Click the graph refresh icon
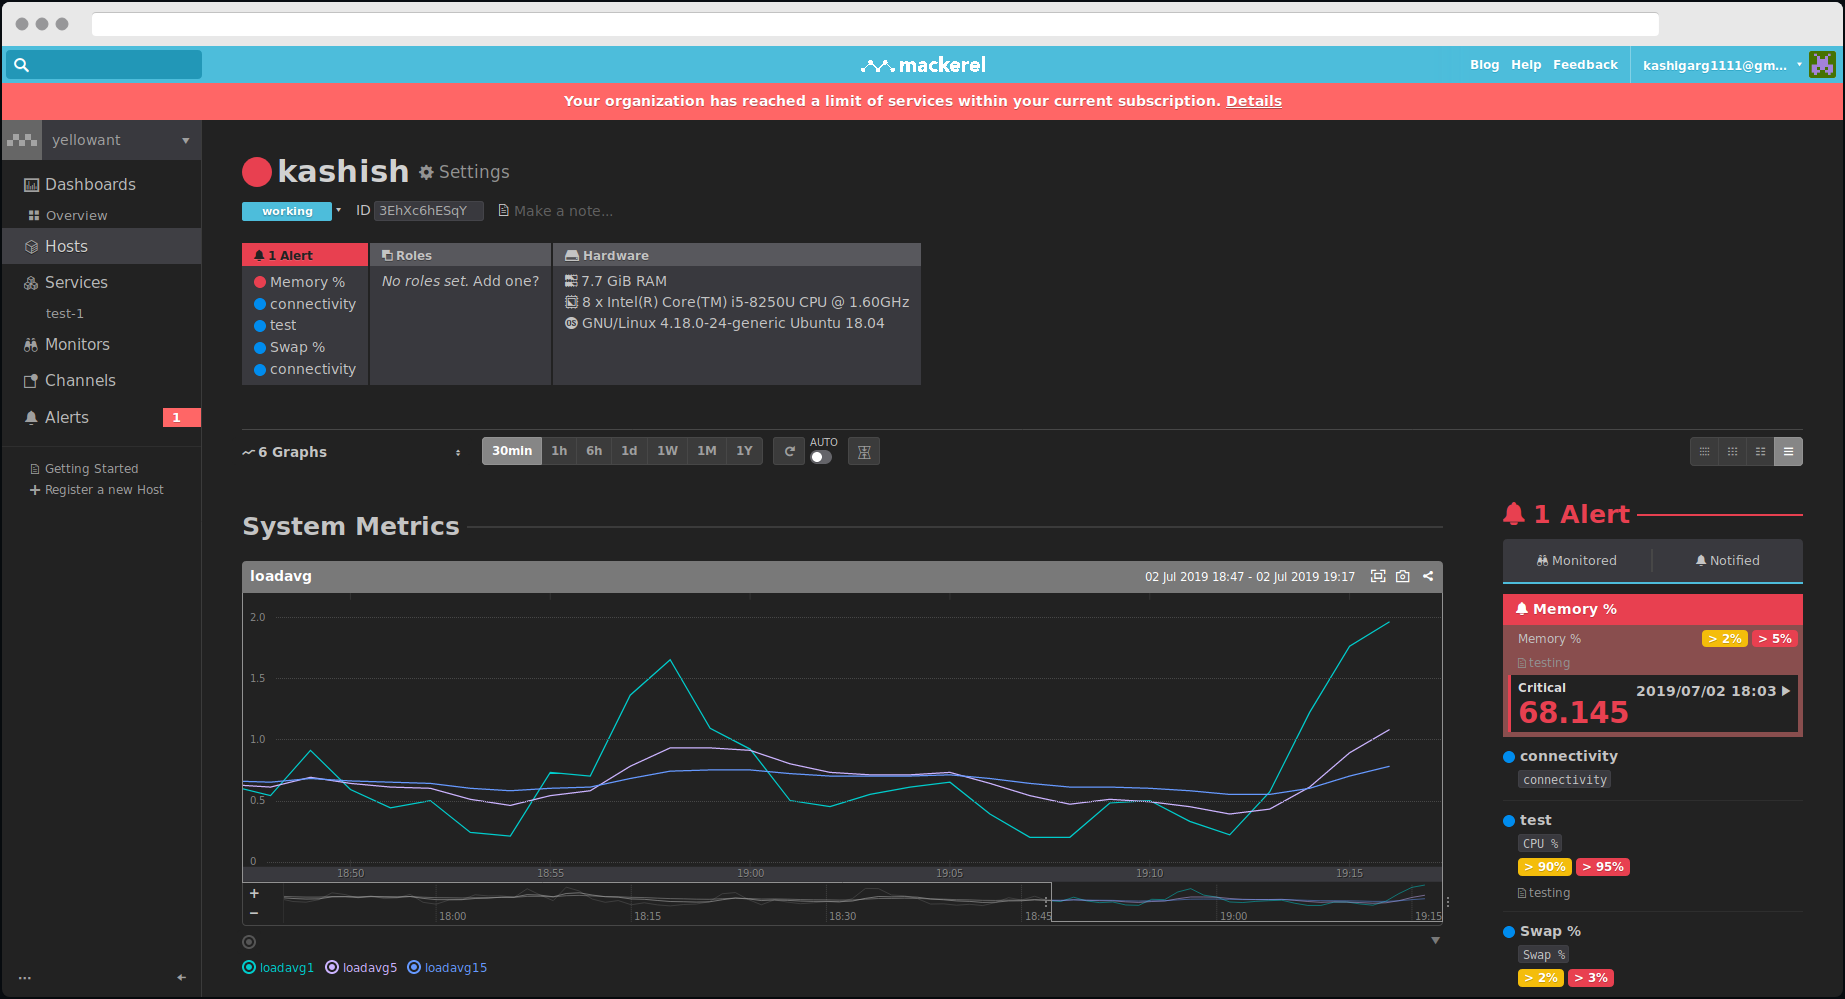This screenshot has height=999, width=1845. (789, 451)
